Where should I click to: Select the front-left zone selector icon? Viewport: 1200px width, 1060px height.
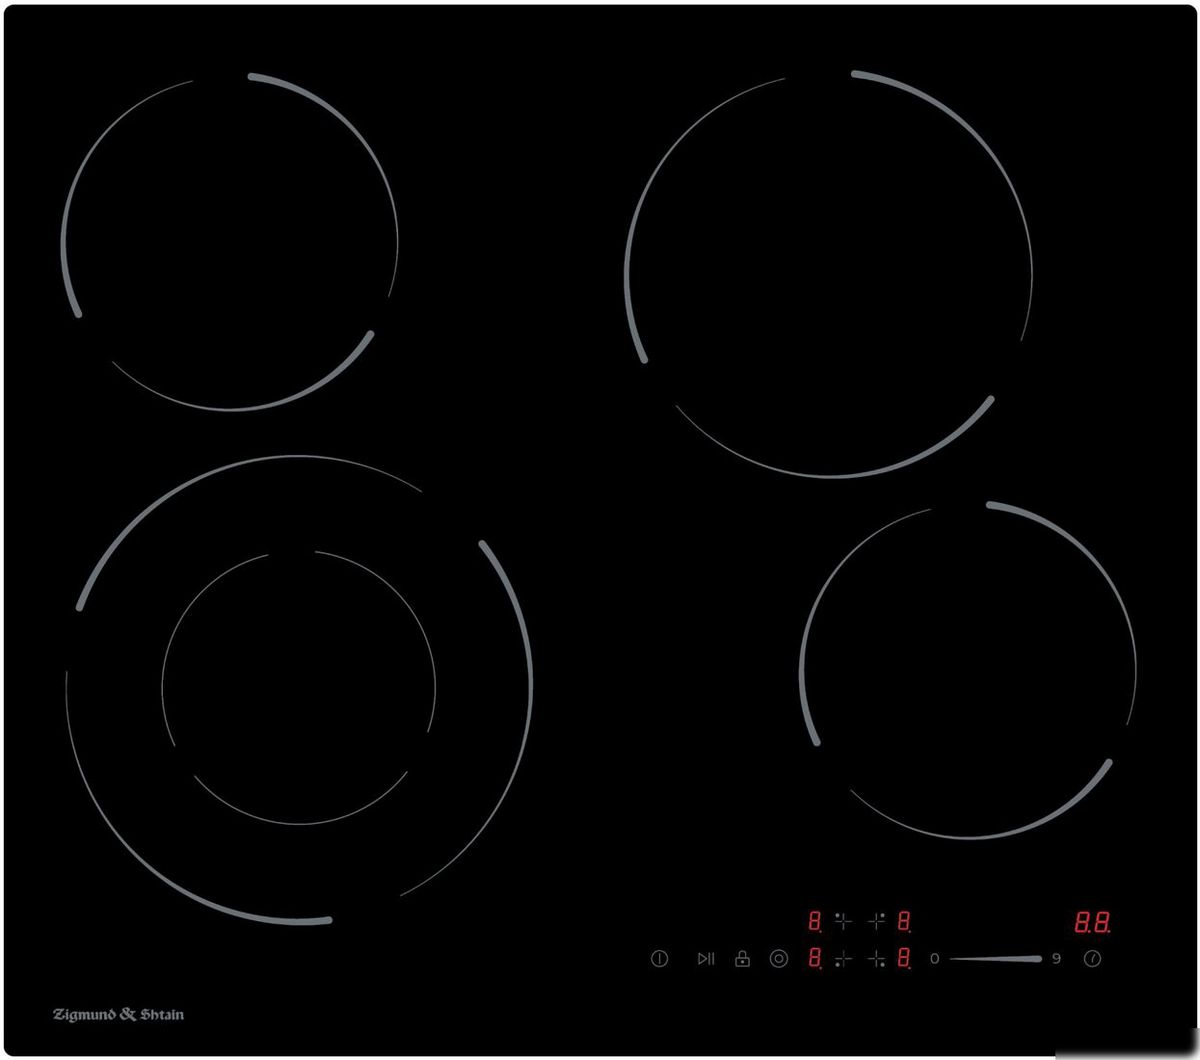843,960
